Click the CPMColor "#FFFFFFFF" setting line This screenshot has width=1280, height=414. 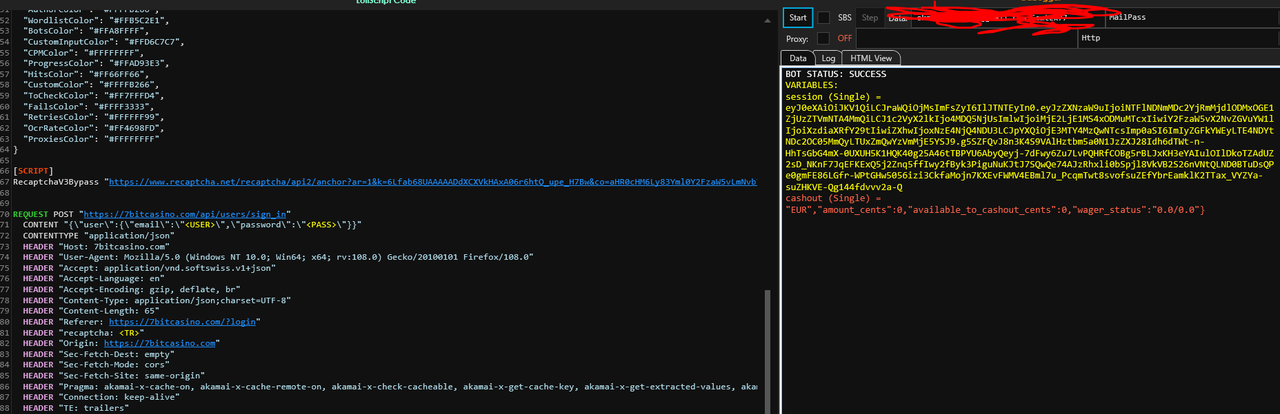pyautogui.click(x=83, y=53)
